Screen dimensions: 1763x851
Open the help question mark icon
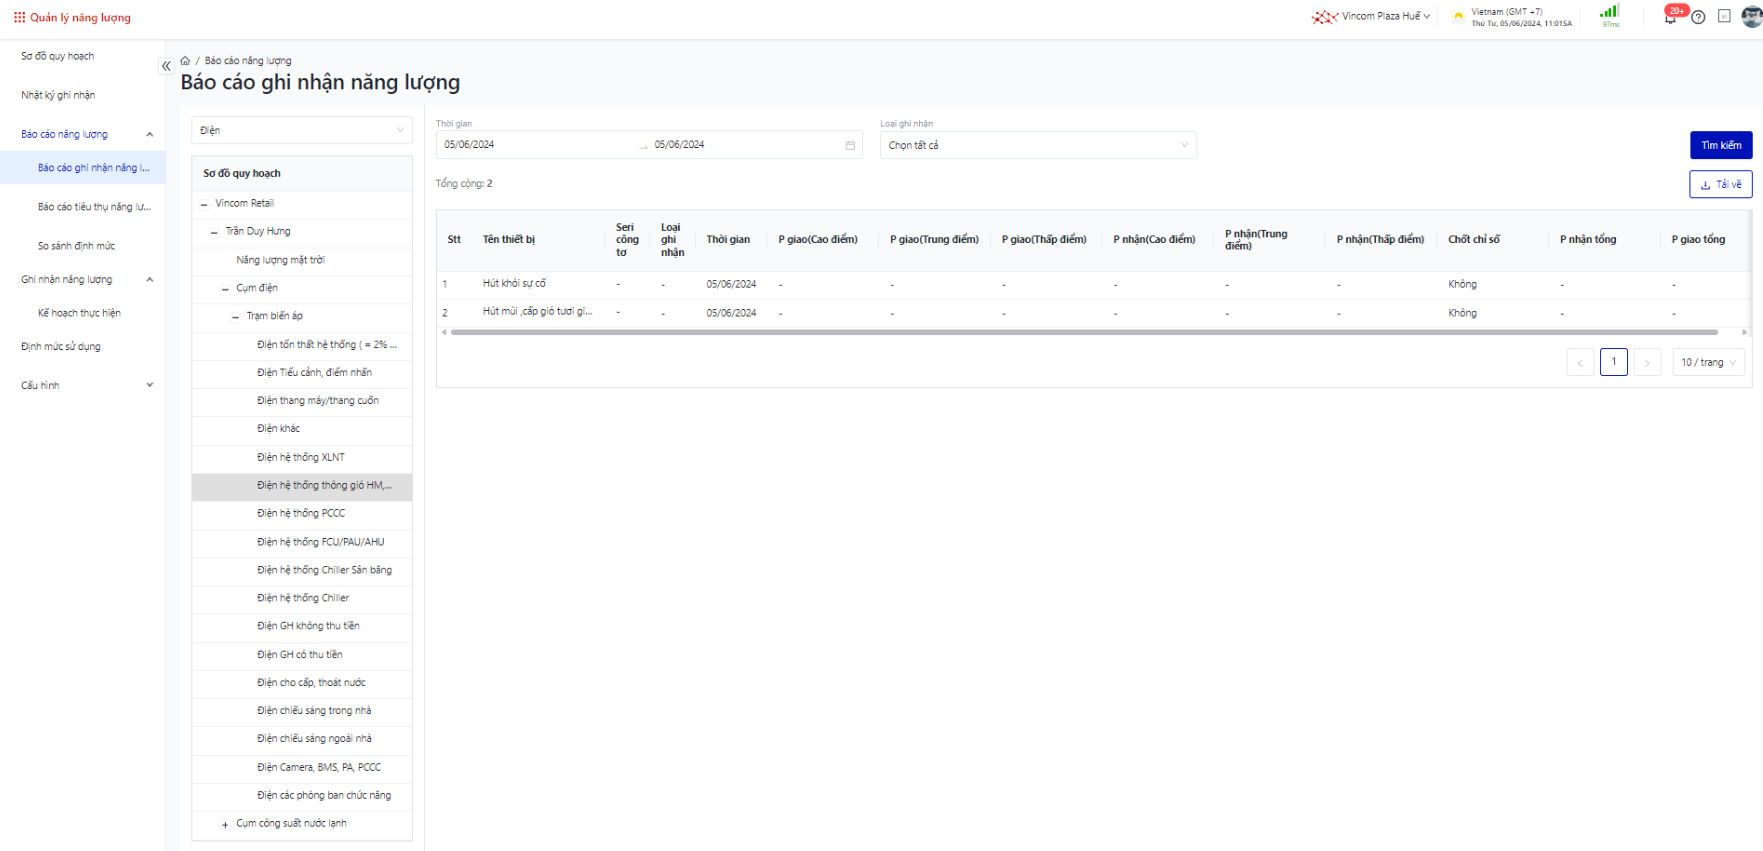[1698, 17]
